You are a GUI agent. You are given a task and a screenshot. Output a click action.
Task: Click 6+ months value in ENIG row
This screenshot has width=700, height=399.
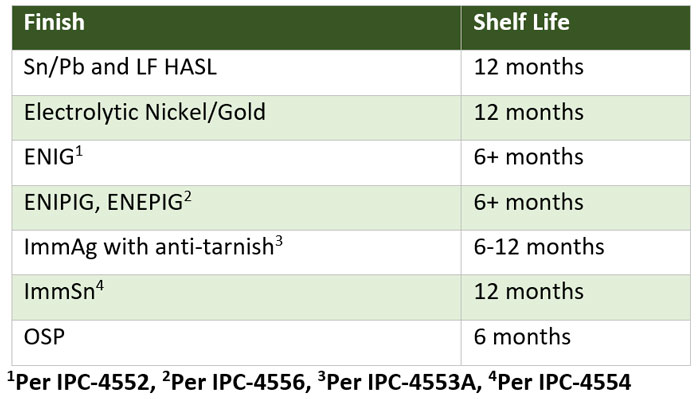[x=575, y=163]
